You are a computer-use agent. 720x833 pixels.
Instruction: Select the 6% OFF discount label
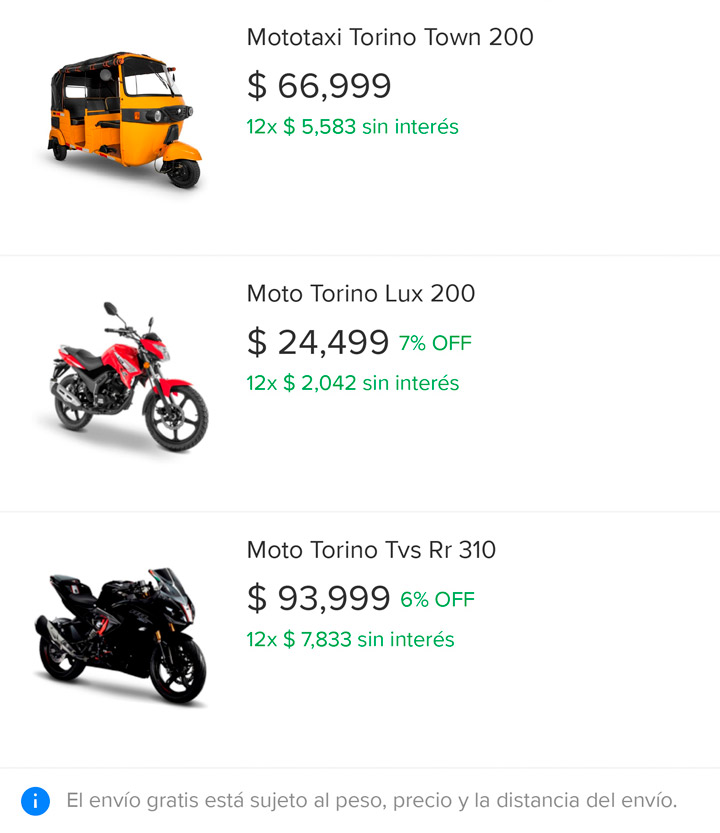437,600
